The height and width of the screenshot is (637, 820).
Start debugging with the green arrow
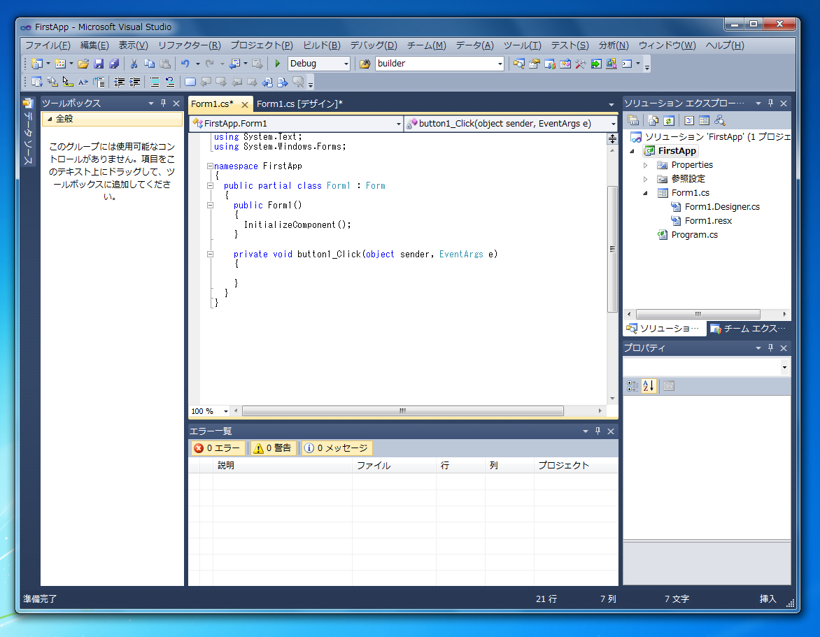pyautogui.click(x=275, y=63)
